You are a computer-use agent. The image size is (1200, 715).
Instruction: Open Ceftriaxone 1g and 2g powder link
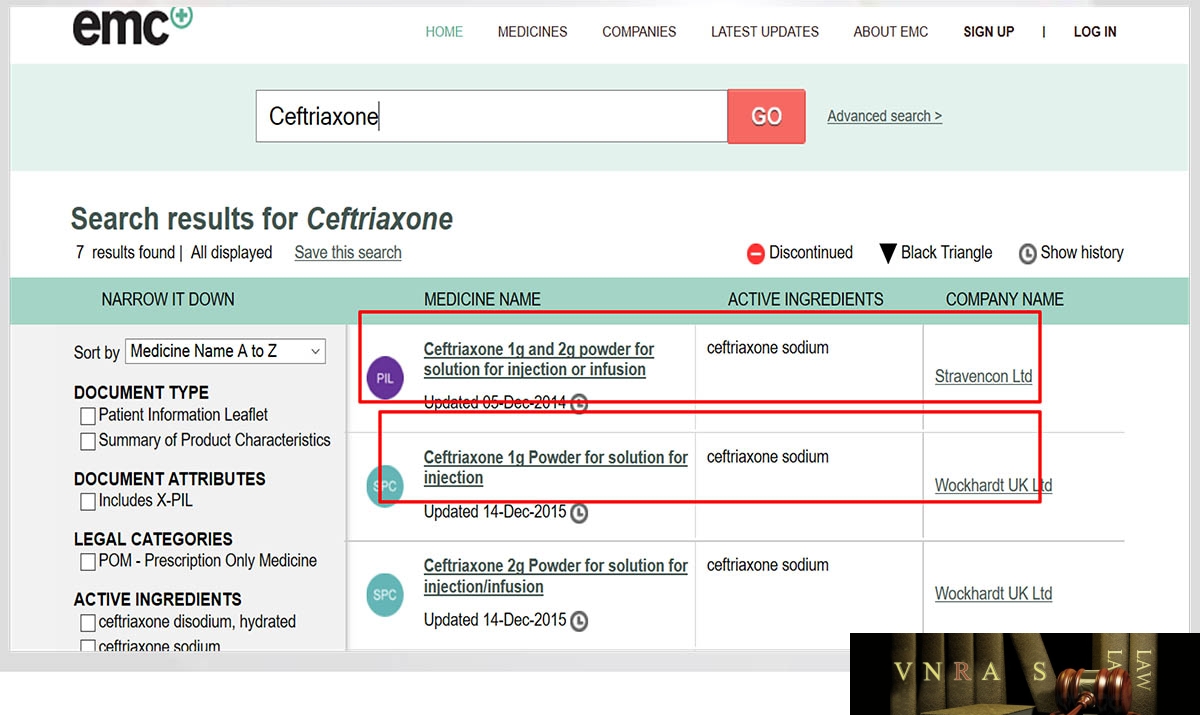click(539, 360)
